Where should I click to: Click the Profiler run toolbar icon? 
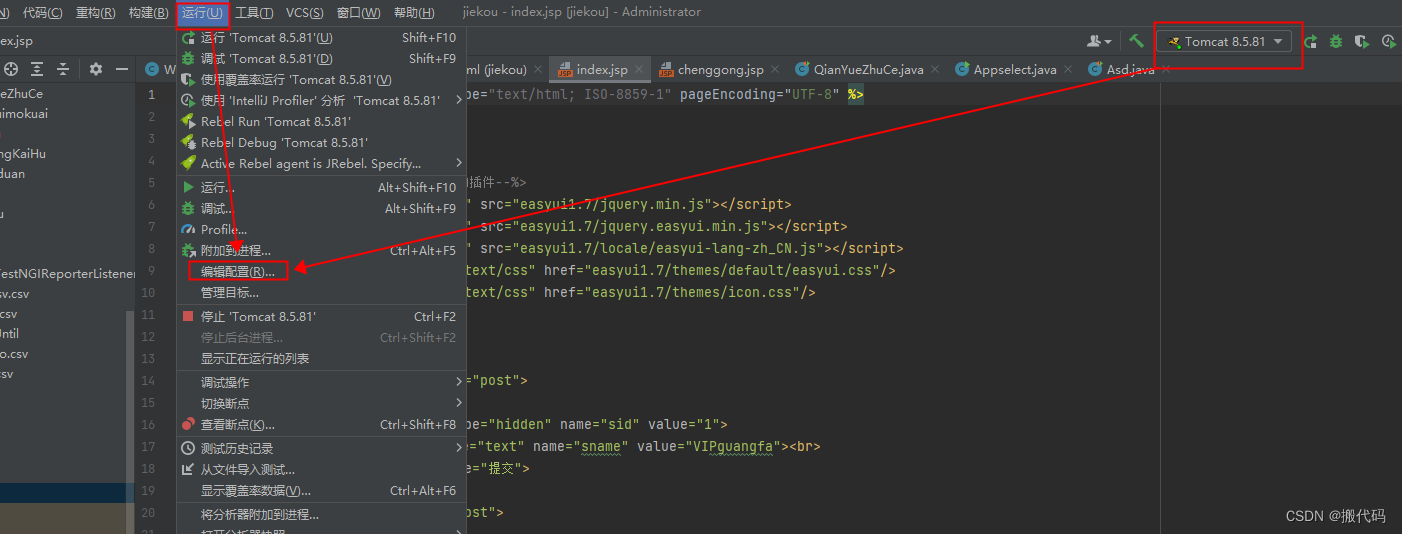1388,41
